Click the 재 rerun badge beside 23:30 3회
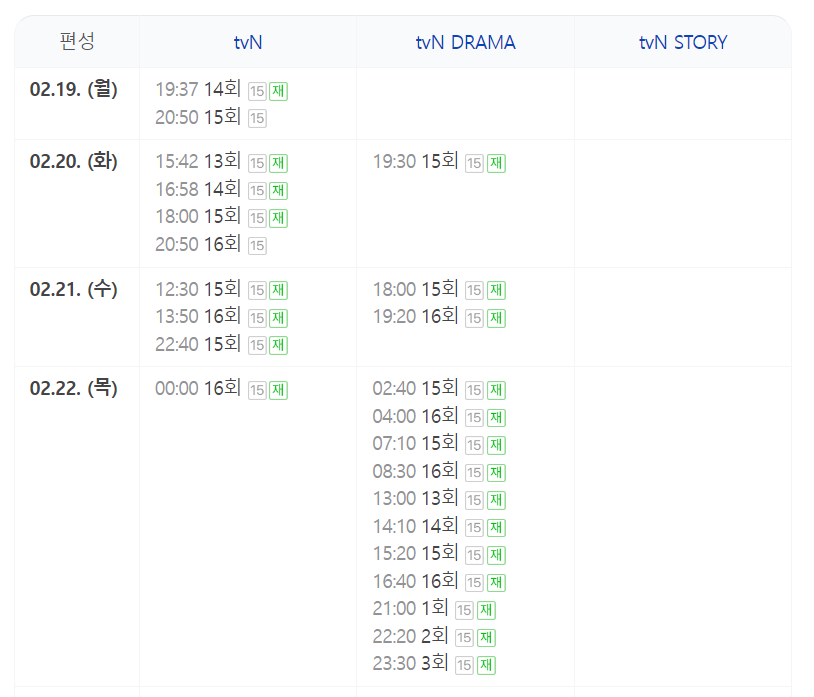Viewport: 814px width, 697px height. click(486, 665)
